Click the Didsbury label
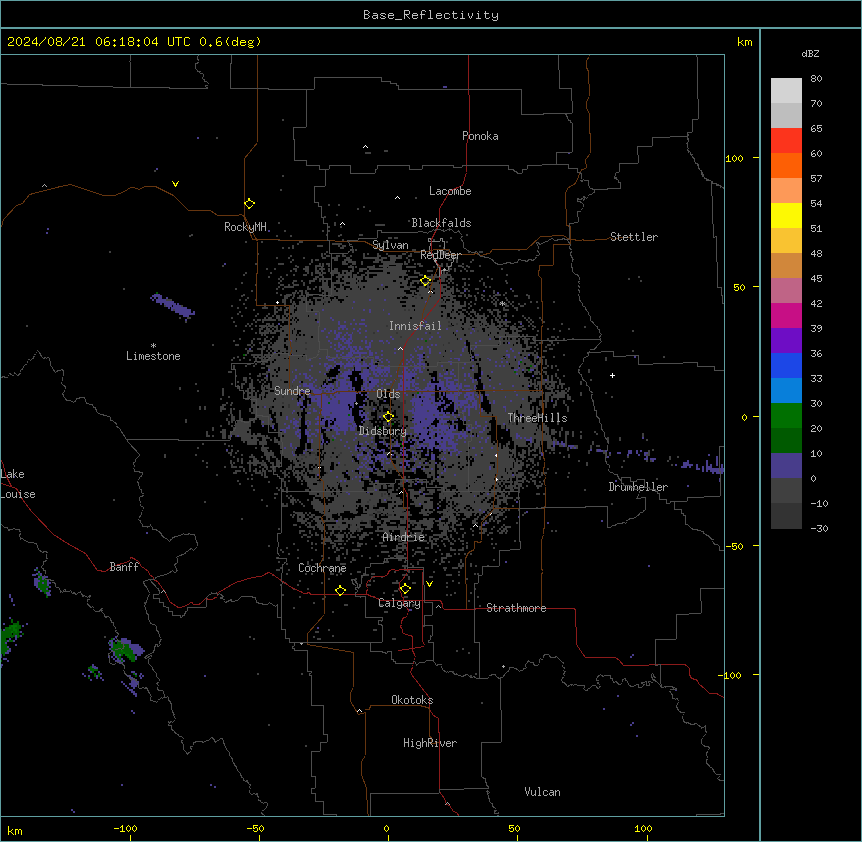 pyautogui.click(x=383, y=431)
